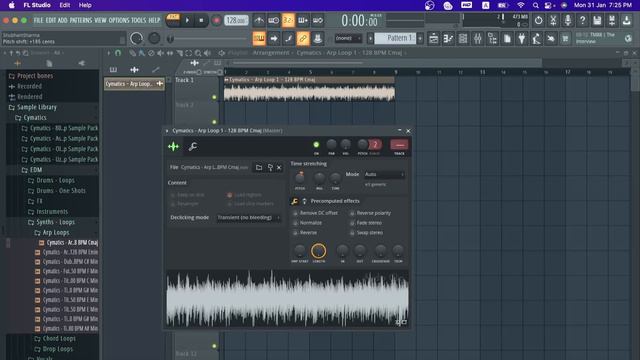Screen dimensions: 640x360
Task: Click the Play transport button
Action: pyautogui.click(x=187, y=20)
